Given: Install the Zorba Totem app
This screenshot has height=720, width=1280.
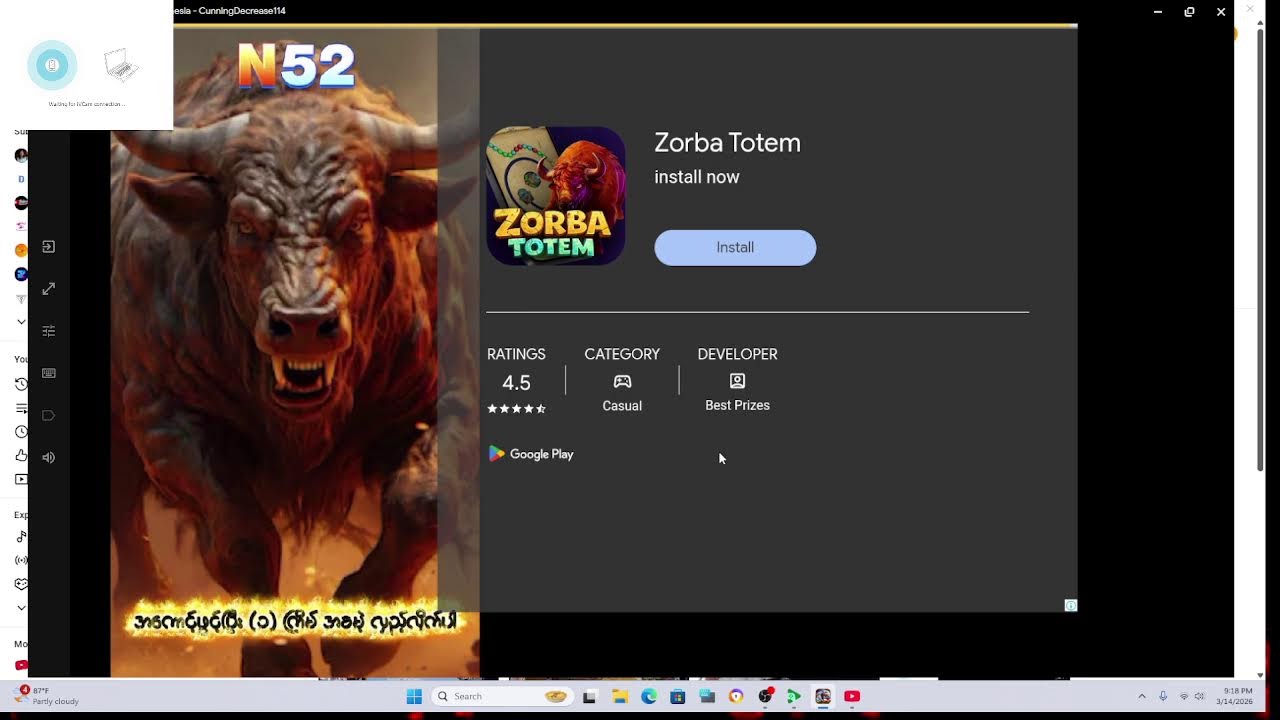Looking at the screenshot, I should pyautogui.click(x=735, y=248).
